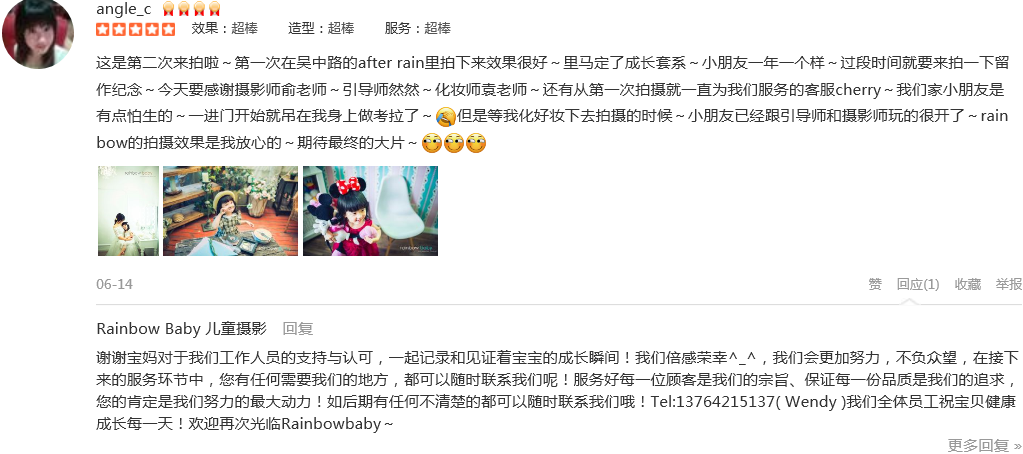The width and height of the screenshot is (1023, 454).
Task: Collapse the 回应(1) responses section
Action: tap(917, 284)
